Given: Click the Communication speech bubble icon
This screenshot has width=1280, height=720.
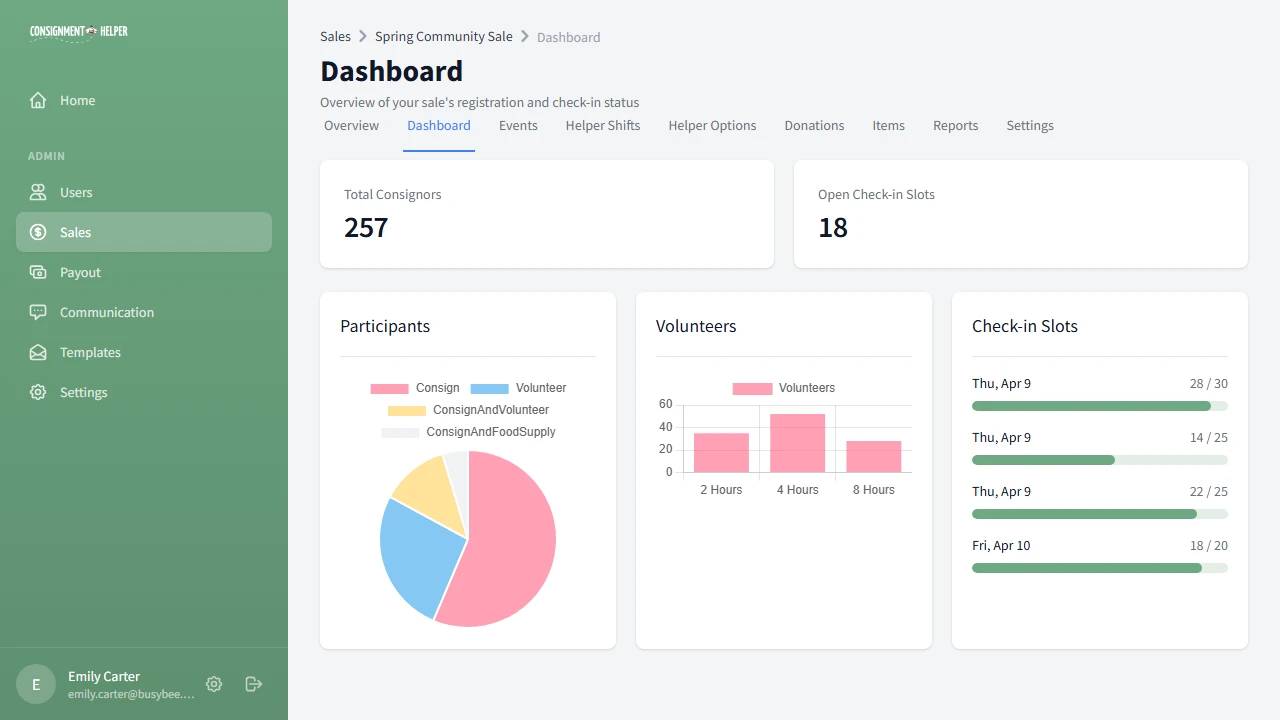Looking at the screenshot, I should pyautogui.click(x=38, y=312).
